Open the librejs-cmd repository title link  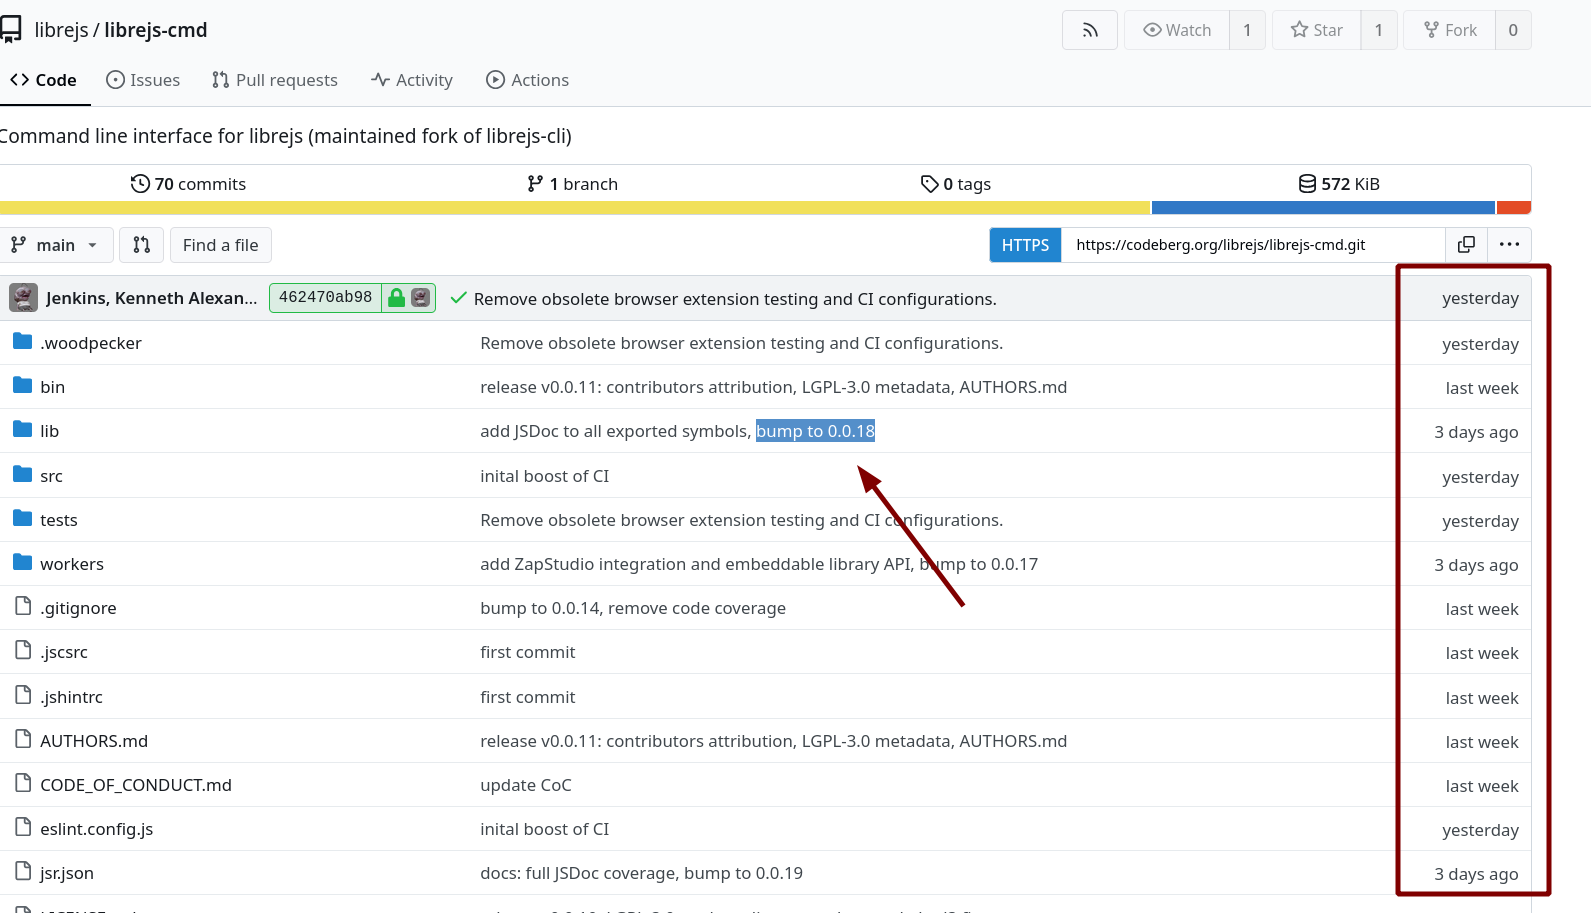[156, 30]
